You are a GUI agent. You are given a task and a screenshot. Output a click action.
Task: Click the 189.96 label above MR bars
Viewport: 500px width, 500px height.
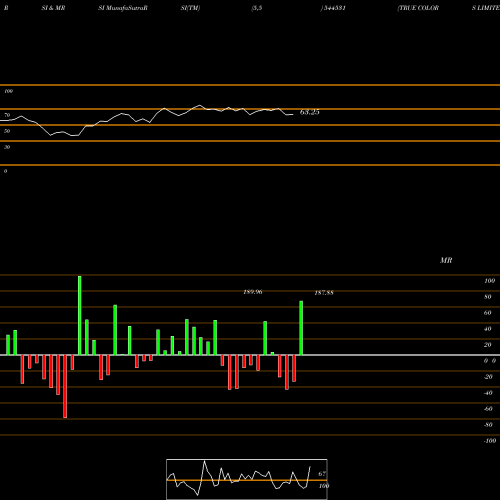point(253,292)
